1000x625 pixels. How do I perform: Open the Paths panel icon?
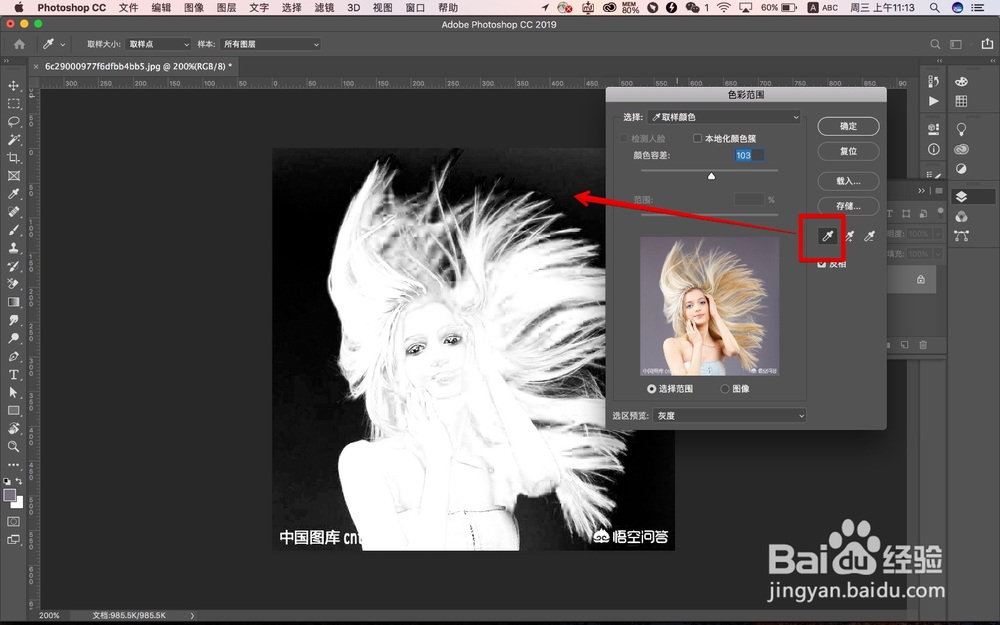point(962,236)
